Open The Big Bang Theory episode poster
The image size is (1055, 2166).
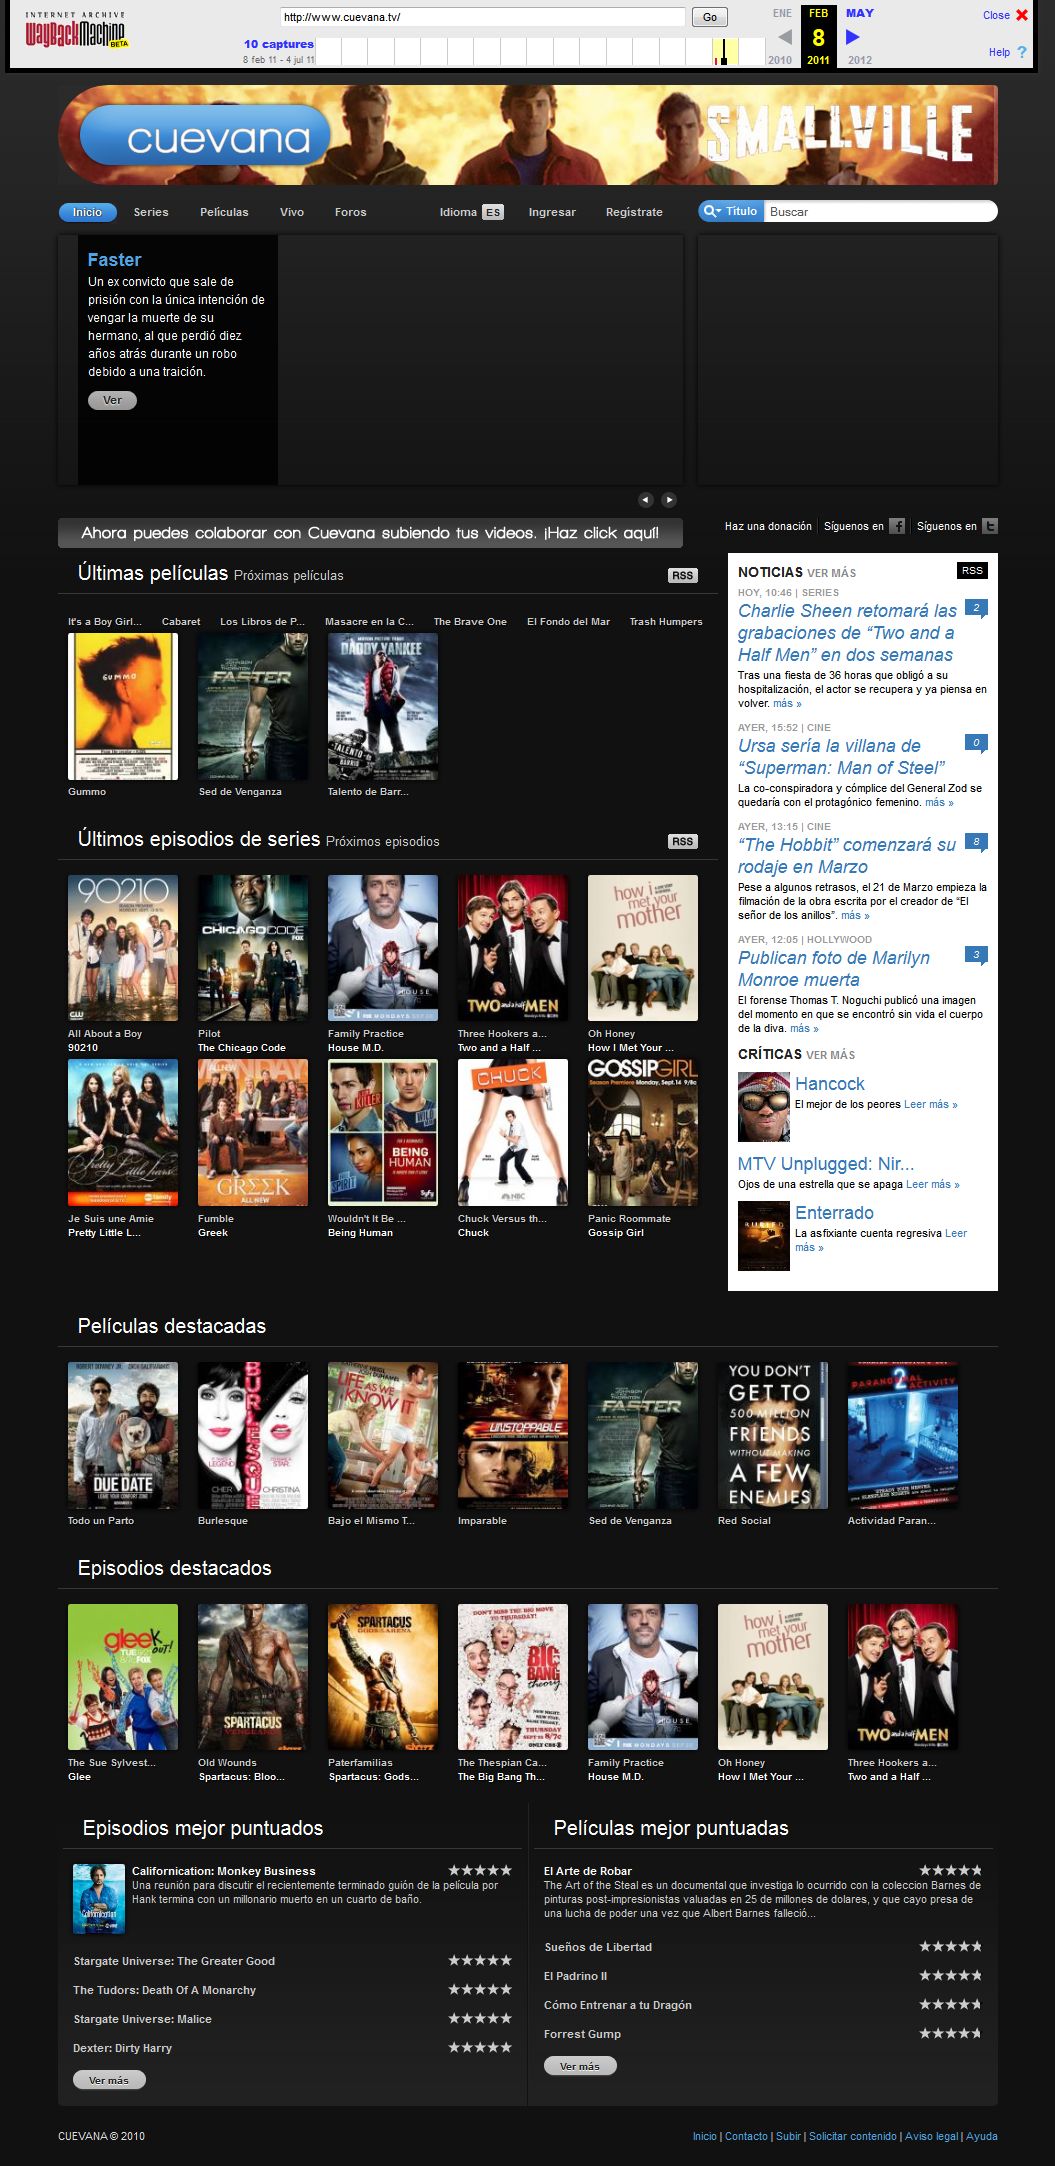513,1677
